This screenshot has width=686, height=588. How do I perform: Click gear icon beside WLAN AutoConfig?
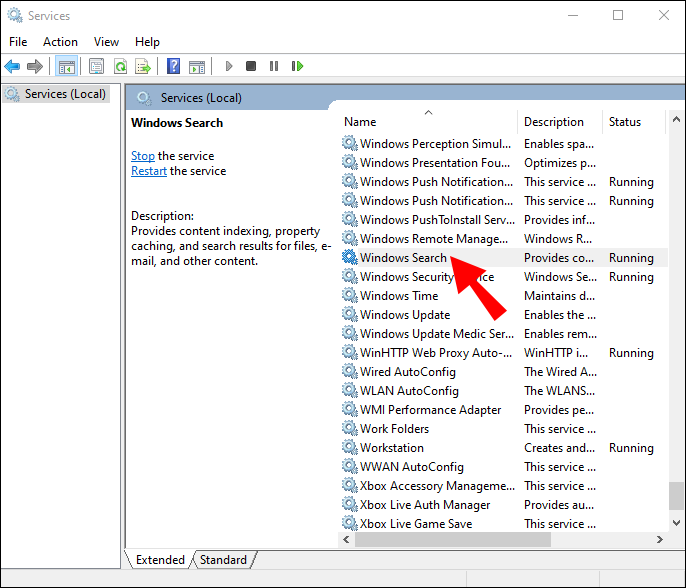pyautogui.click(x=350, y=390)
